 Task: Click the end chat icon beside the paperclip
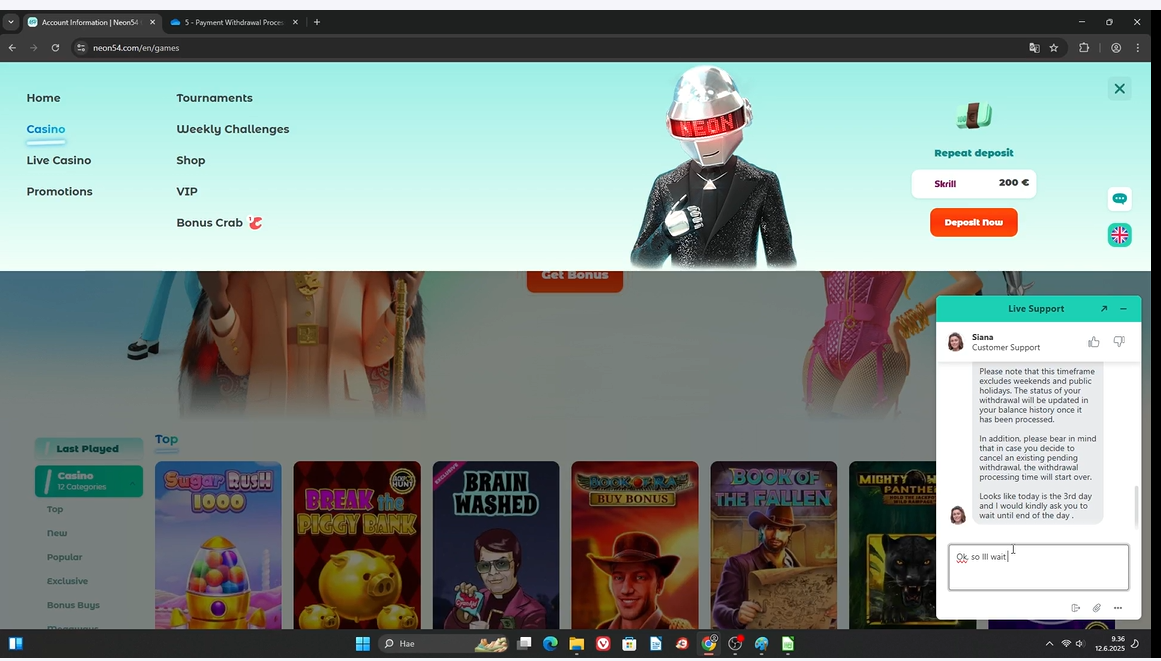[1076, 608]
